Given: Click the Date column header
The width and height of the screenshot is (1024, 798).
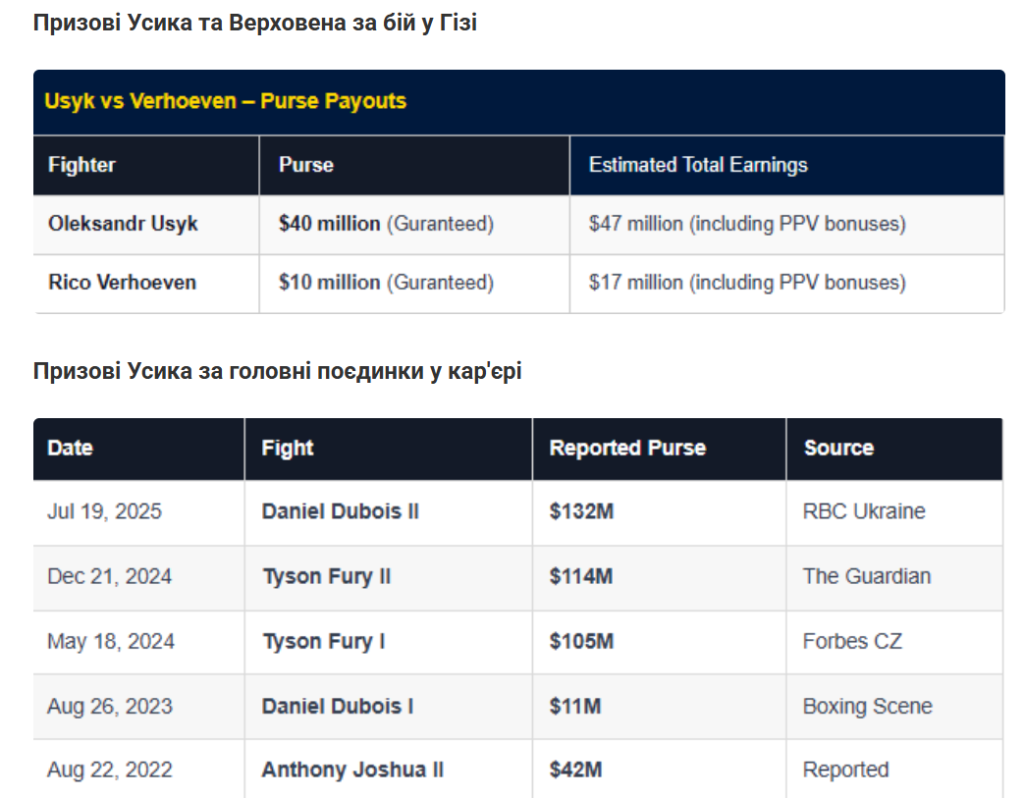Looking at the screenshot, I should [138, 449].
